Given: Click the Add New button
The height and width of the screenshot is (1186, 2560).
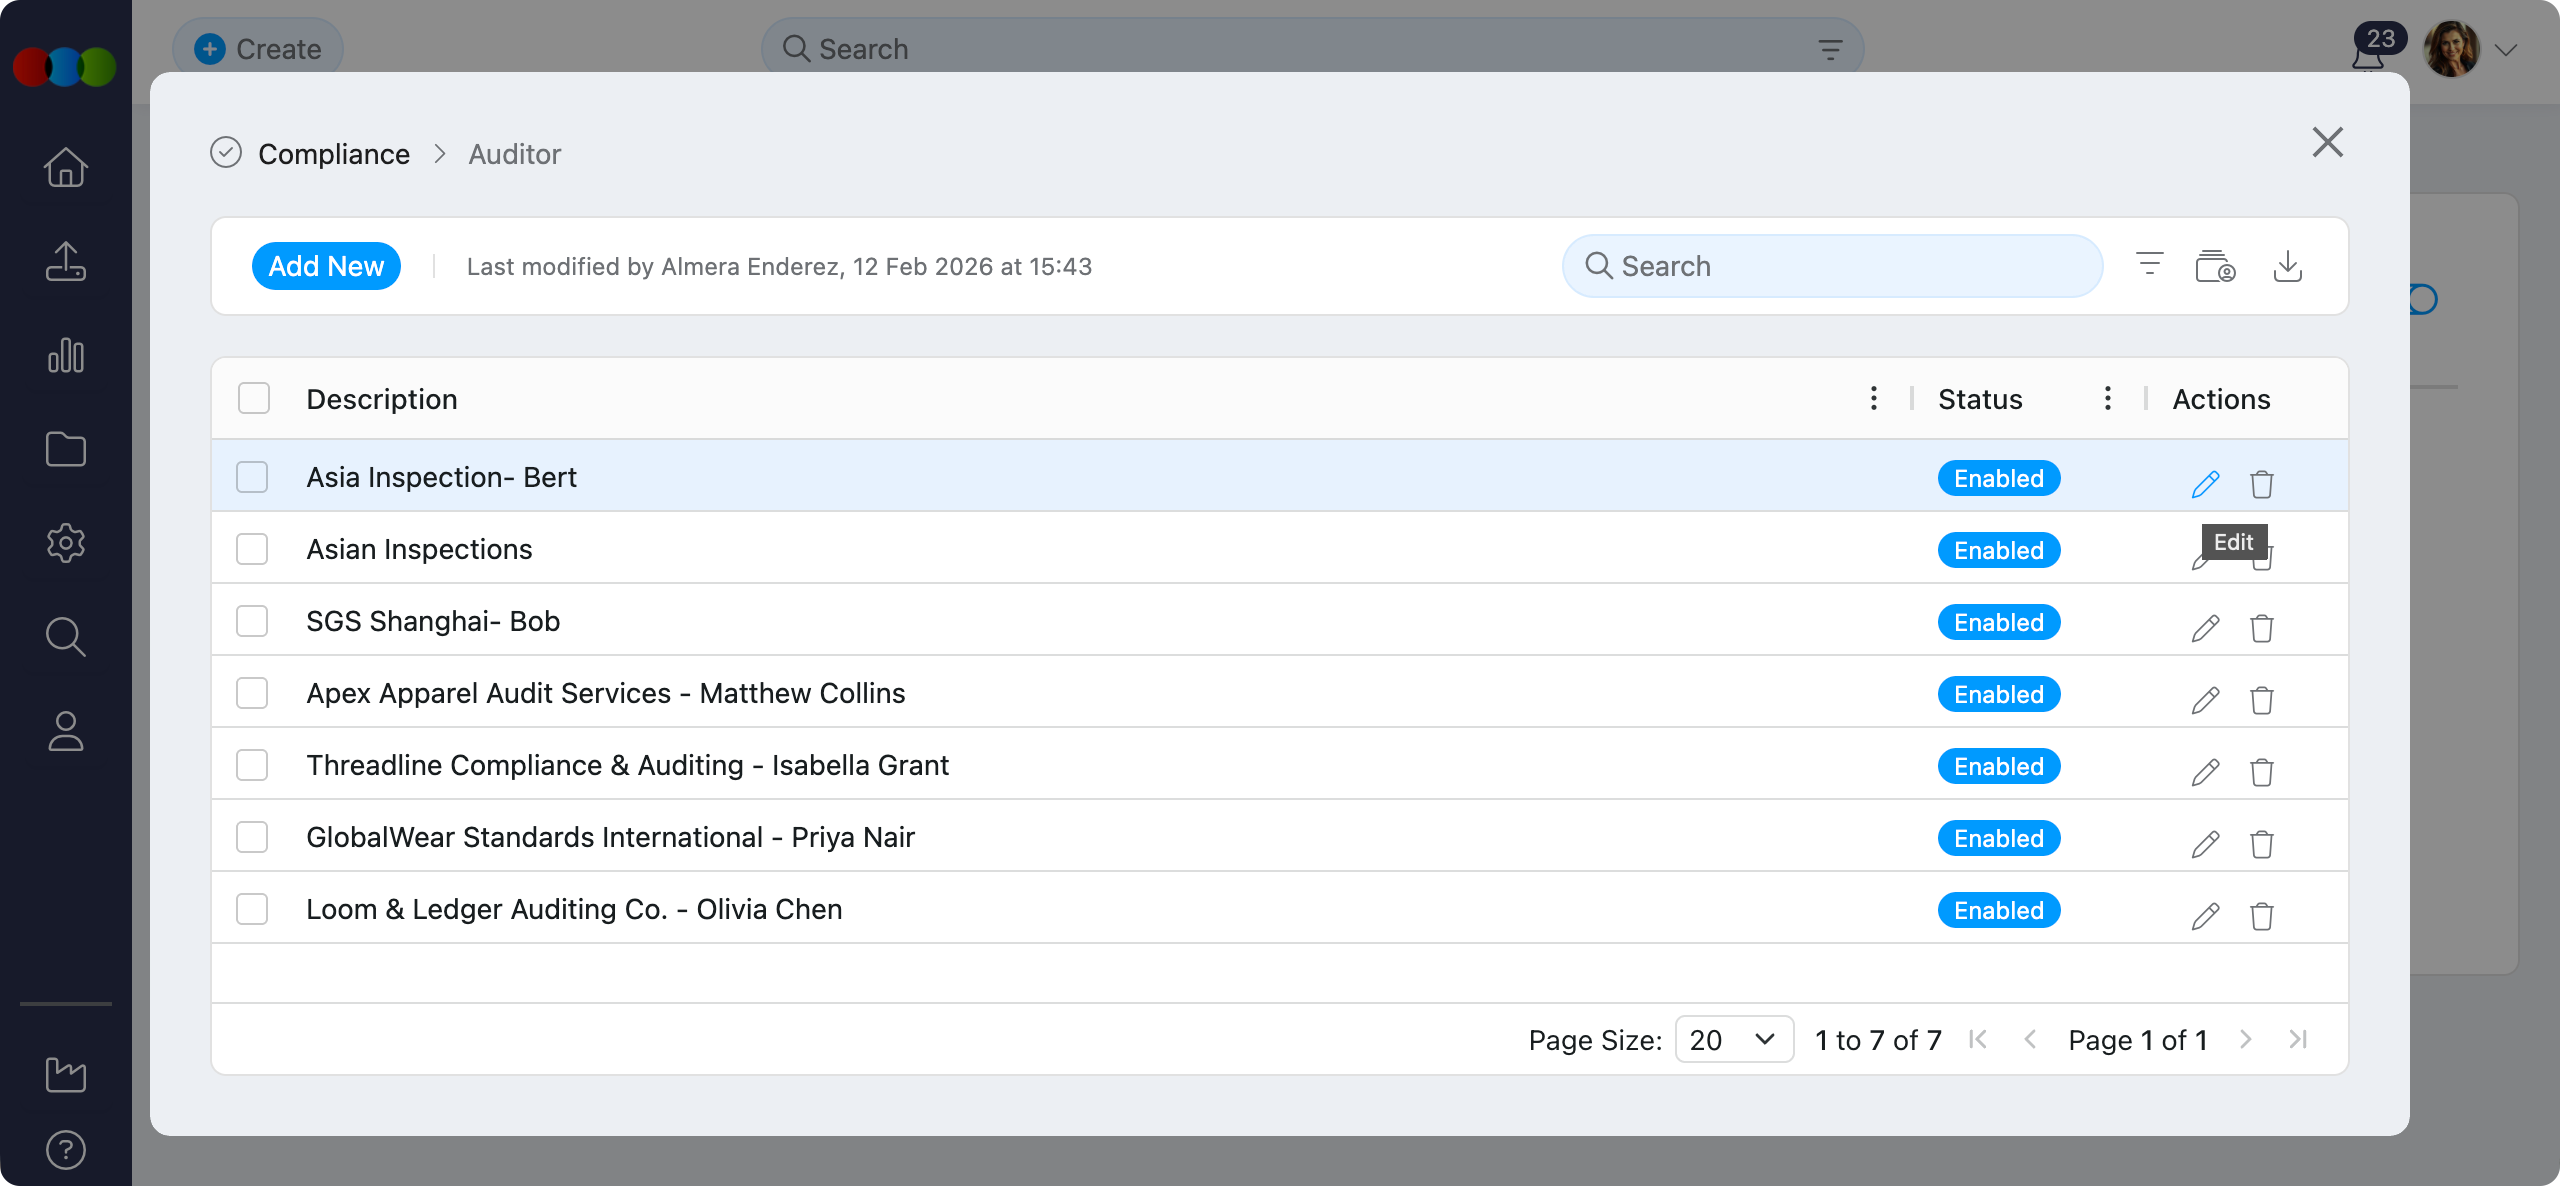Looking at the screenshot, I should pos(326,266).
